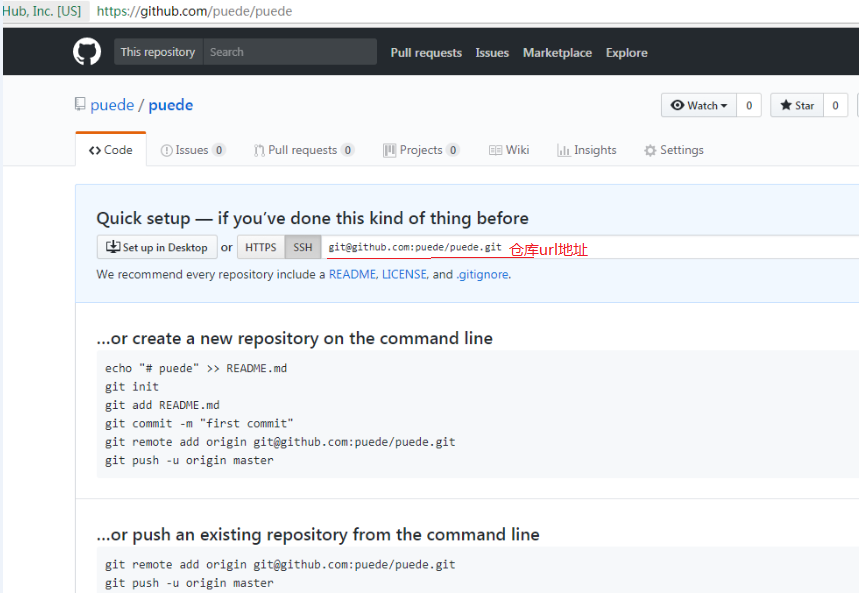The width and height of the screenshot is (864, 593).
Task: Select the git@github.com:puede/puede.git URL field
Action: point(590,247)
